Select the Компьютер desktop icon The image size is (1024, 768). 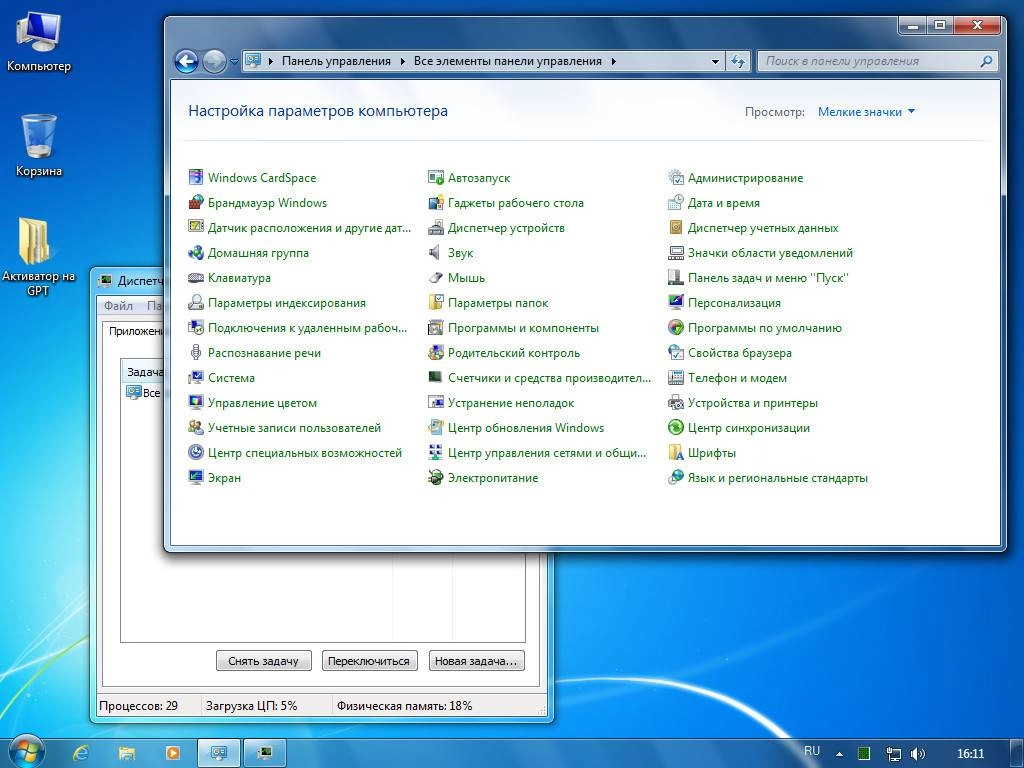pyautogui.click(x=39, y=41)
